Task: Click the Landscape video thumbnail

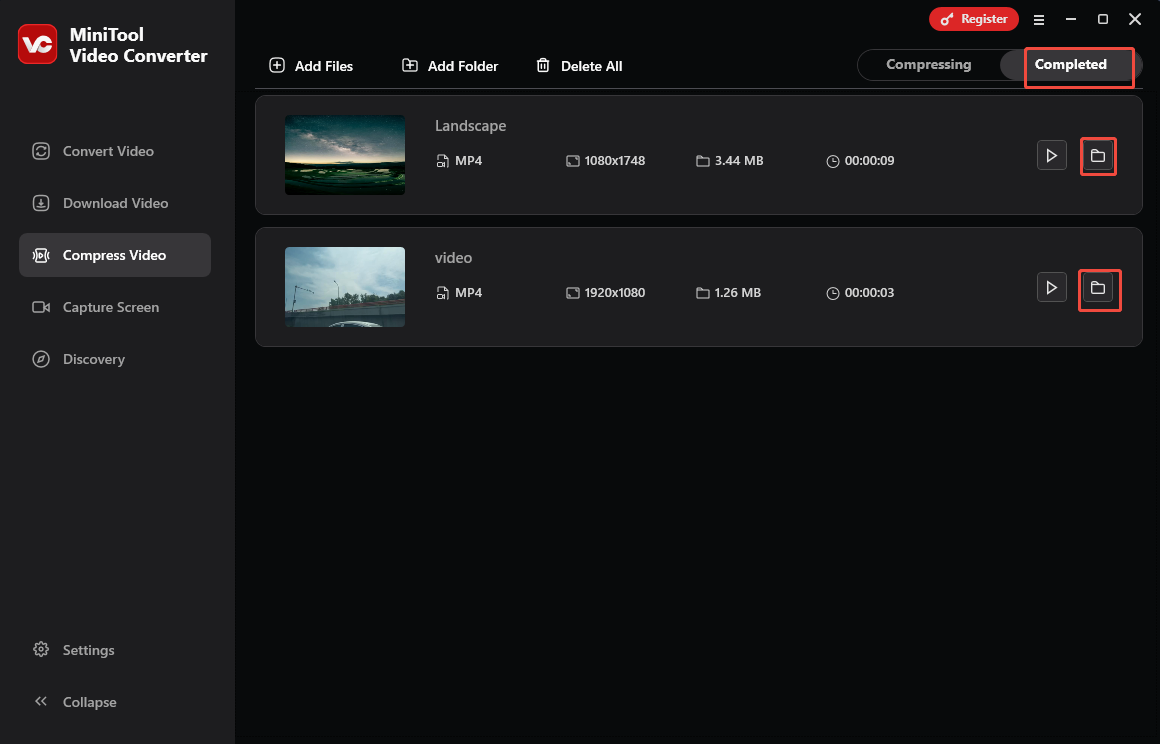Action: click(x=344, y=155)
